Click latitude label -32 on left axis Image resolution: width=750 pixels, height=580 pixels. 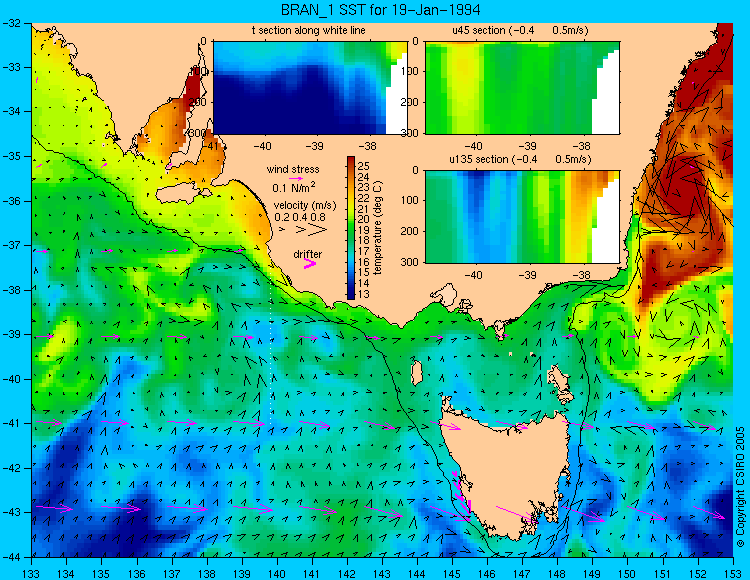[x=11, y=23]
